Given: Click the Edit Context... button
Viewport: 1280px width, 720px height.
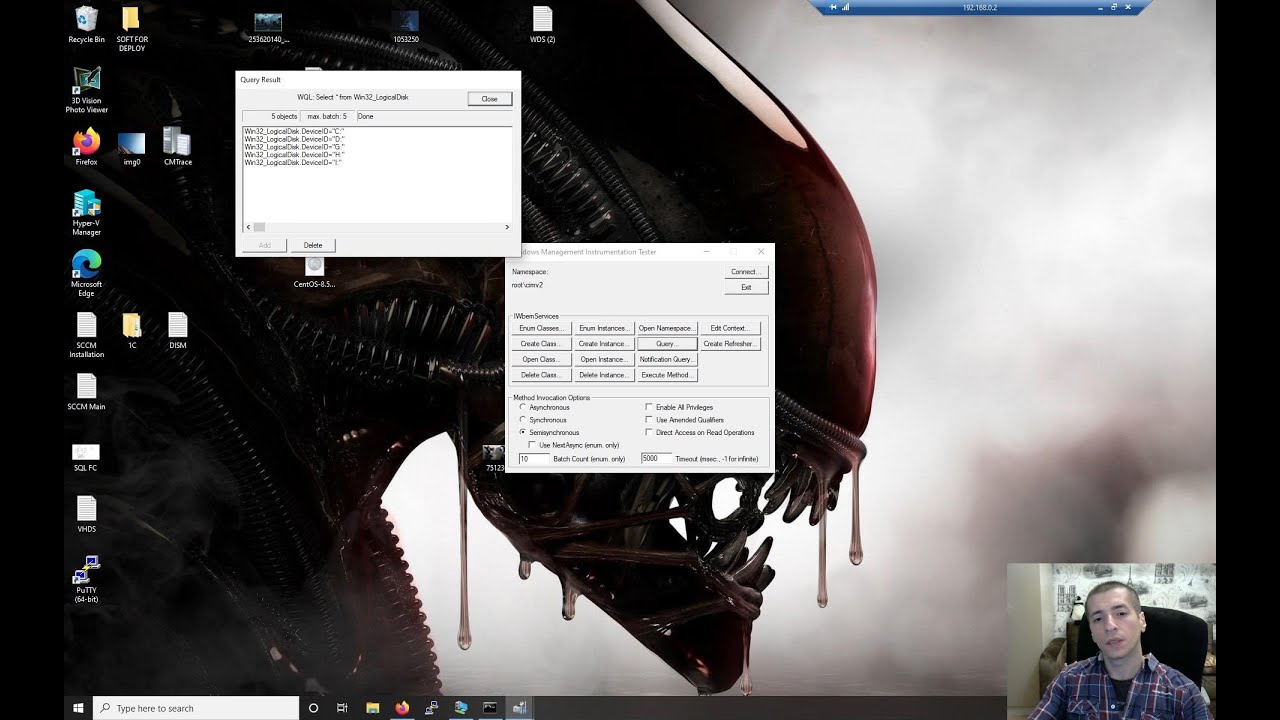Looking at the screenshot, I should [730, 328].
